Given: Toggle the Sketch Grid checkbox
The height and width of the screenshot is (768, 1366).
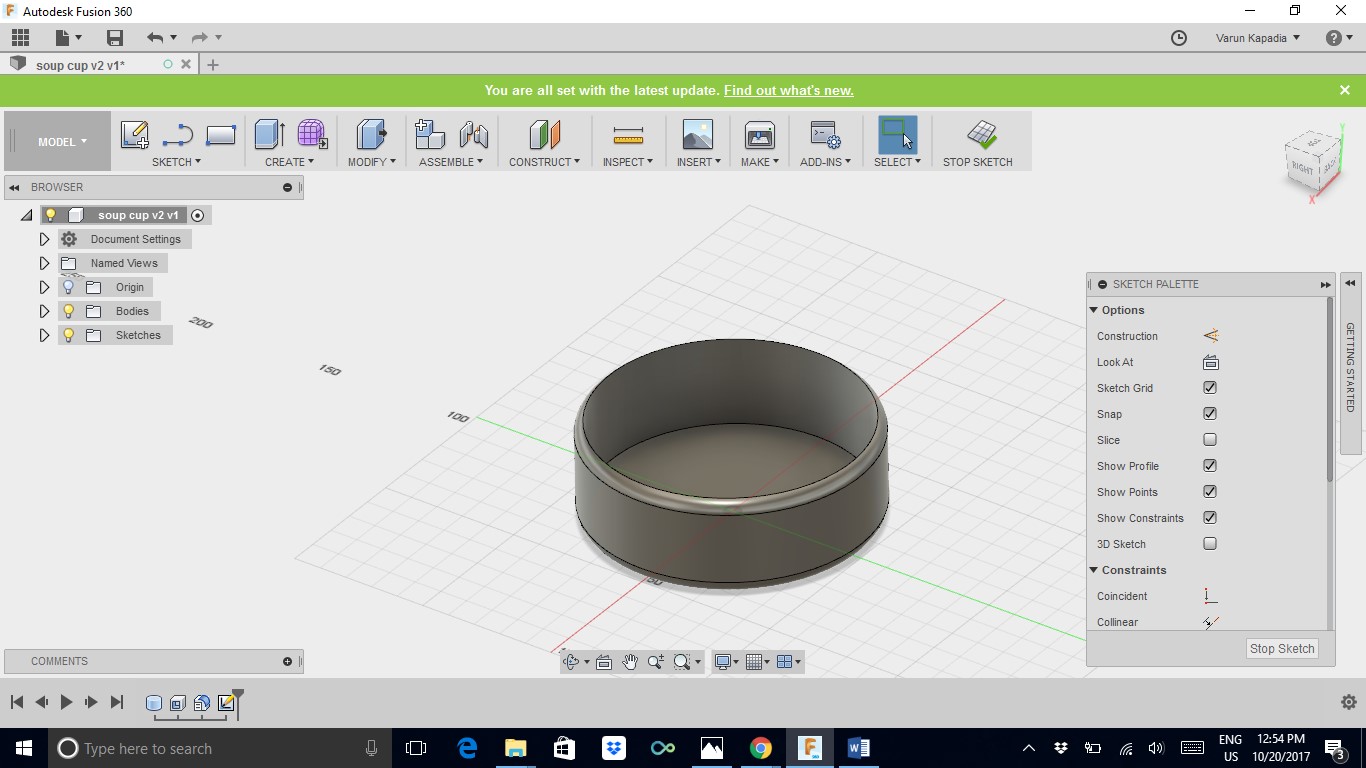Looking at the screenshot, I should [1210, 388].
